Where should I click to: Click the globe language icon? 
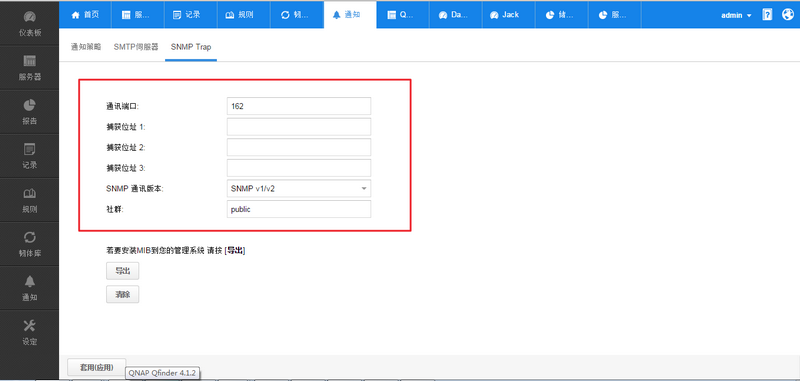787,15
